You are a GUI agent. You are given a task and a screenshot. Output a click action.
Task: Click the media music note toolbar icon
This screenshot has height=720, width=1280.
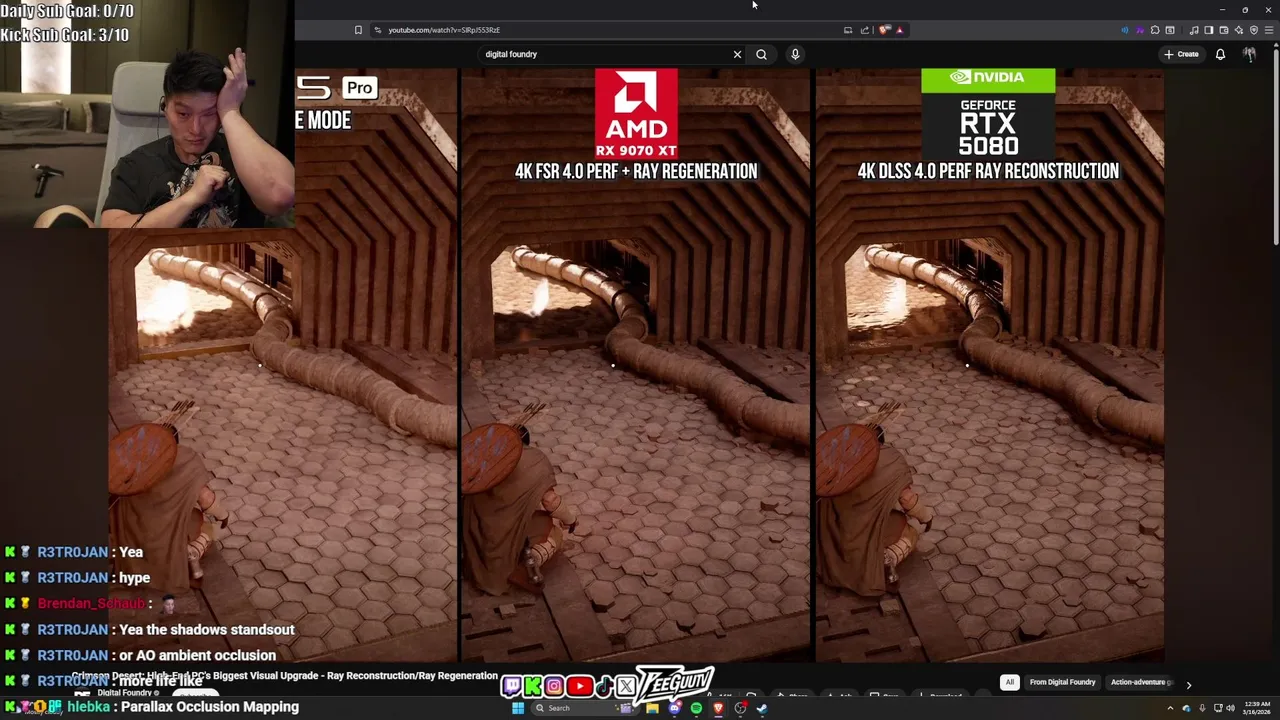pos(1194,30)
